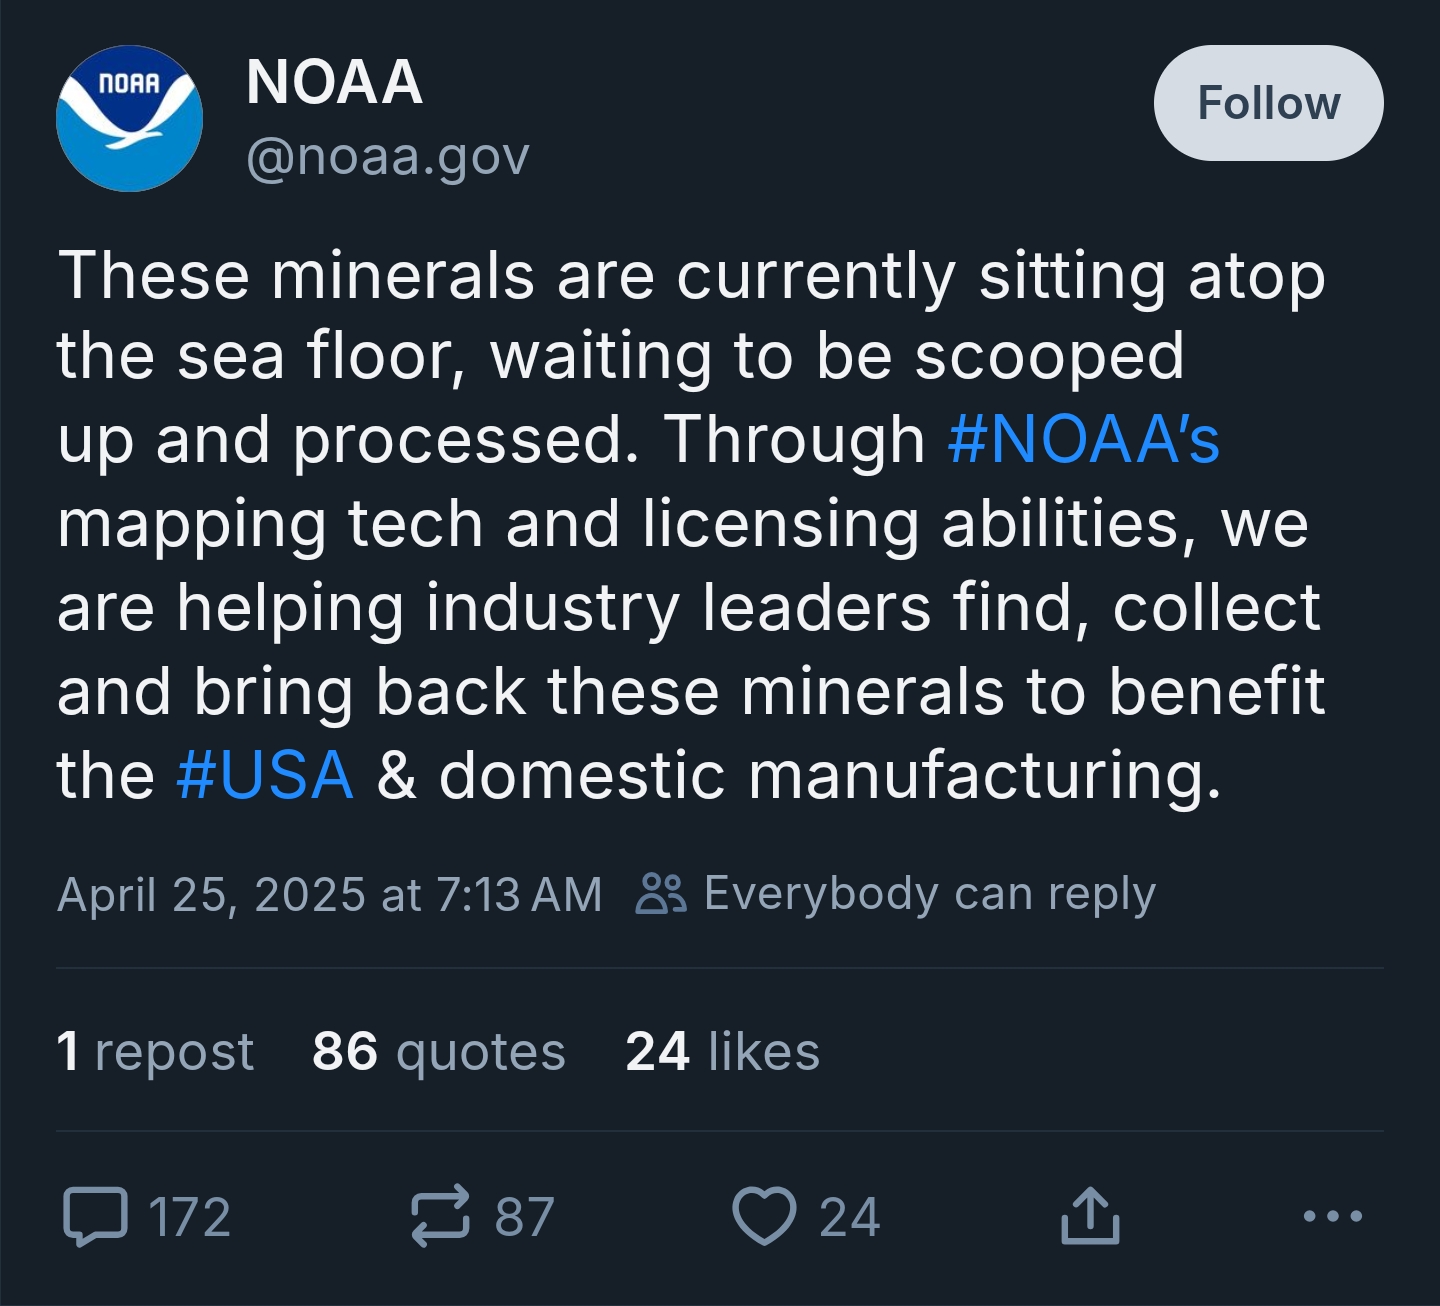This screenshot has width=1440, height=1306.
Task: View the "86 quotes" list
Action: point(439,1051)
